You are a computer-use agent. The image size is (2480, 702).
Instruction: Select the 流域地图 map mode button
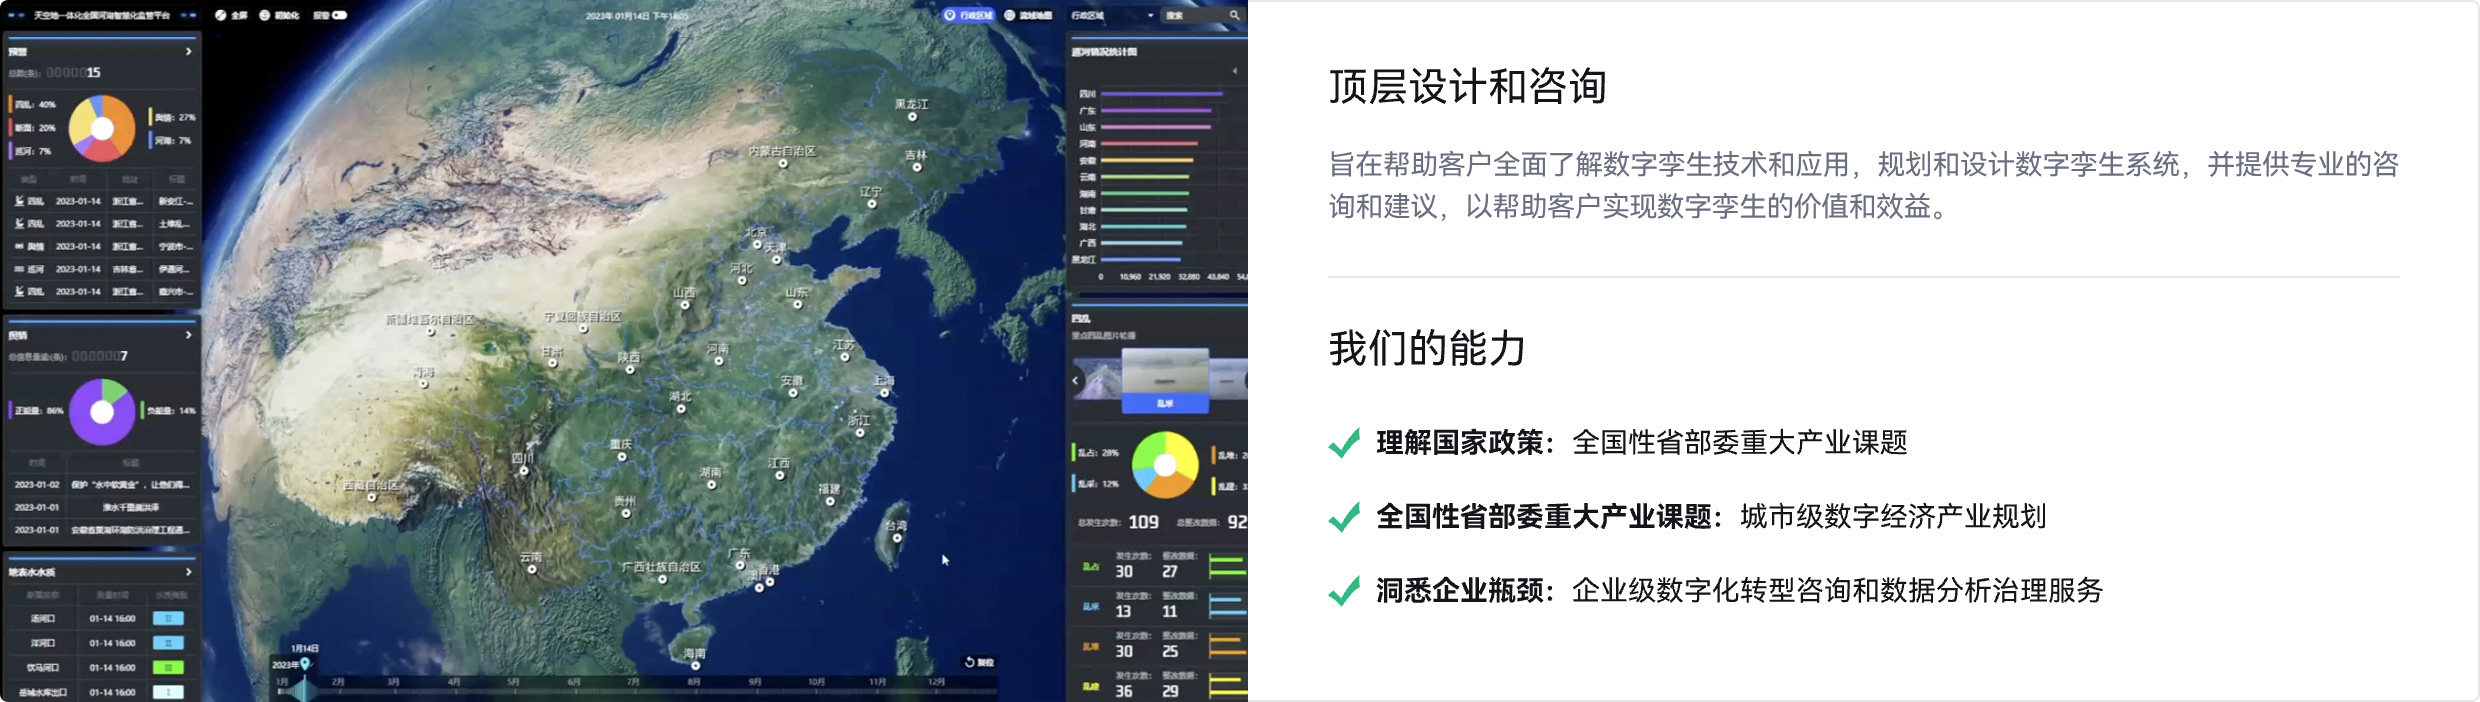[x=1027, y=15]
